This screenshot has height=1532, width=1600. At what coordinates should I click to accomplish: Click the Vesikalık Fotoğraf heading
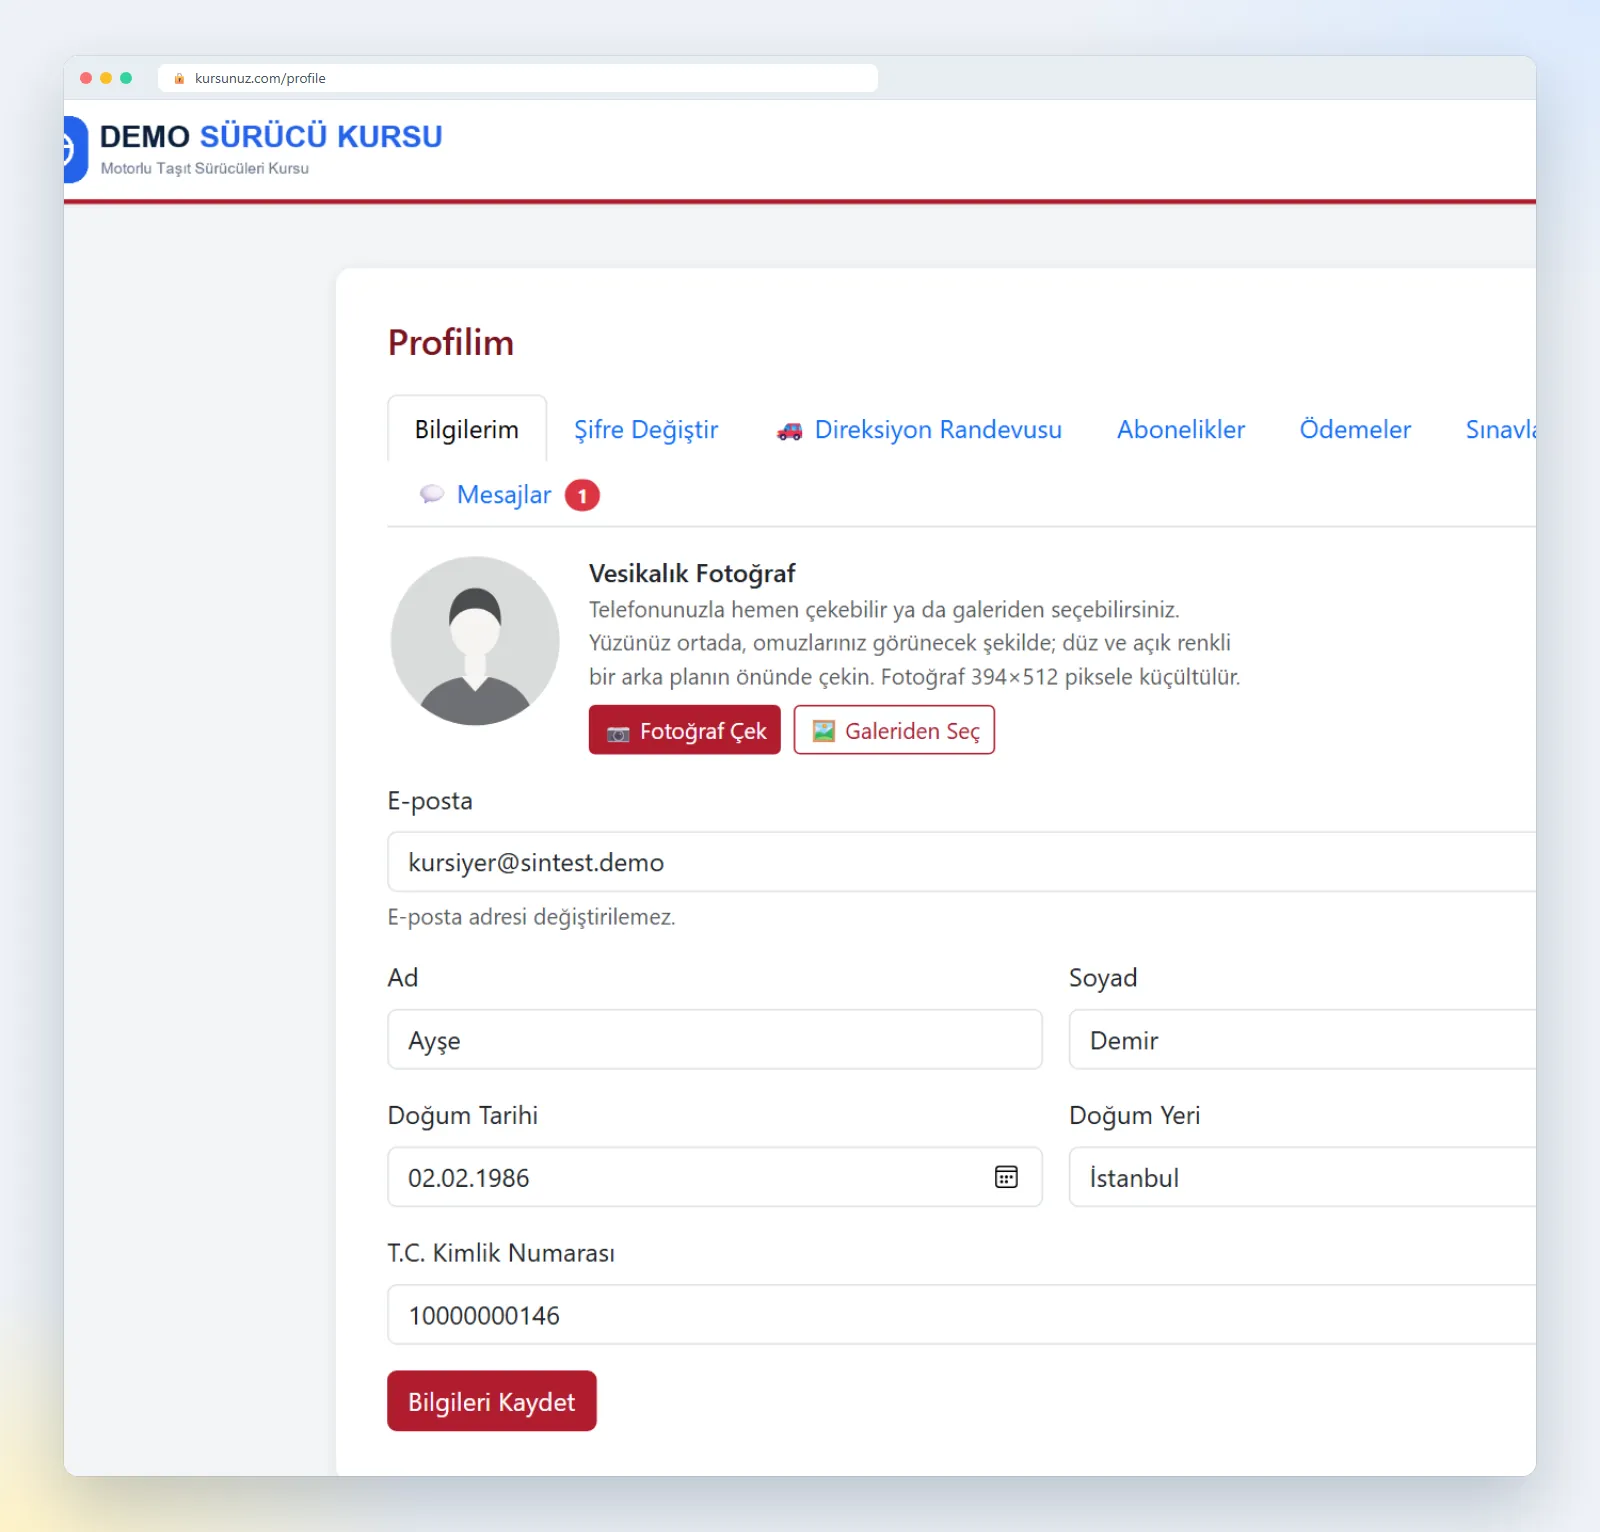pos(692,573)
